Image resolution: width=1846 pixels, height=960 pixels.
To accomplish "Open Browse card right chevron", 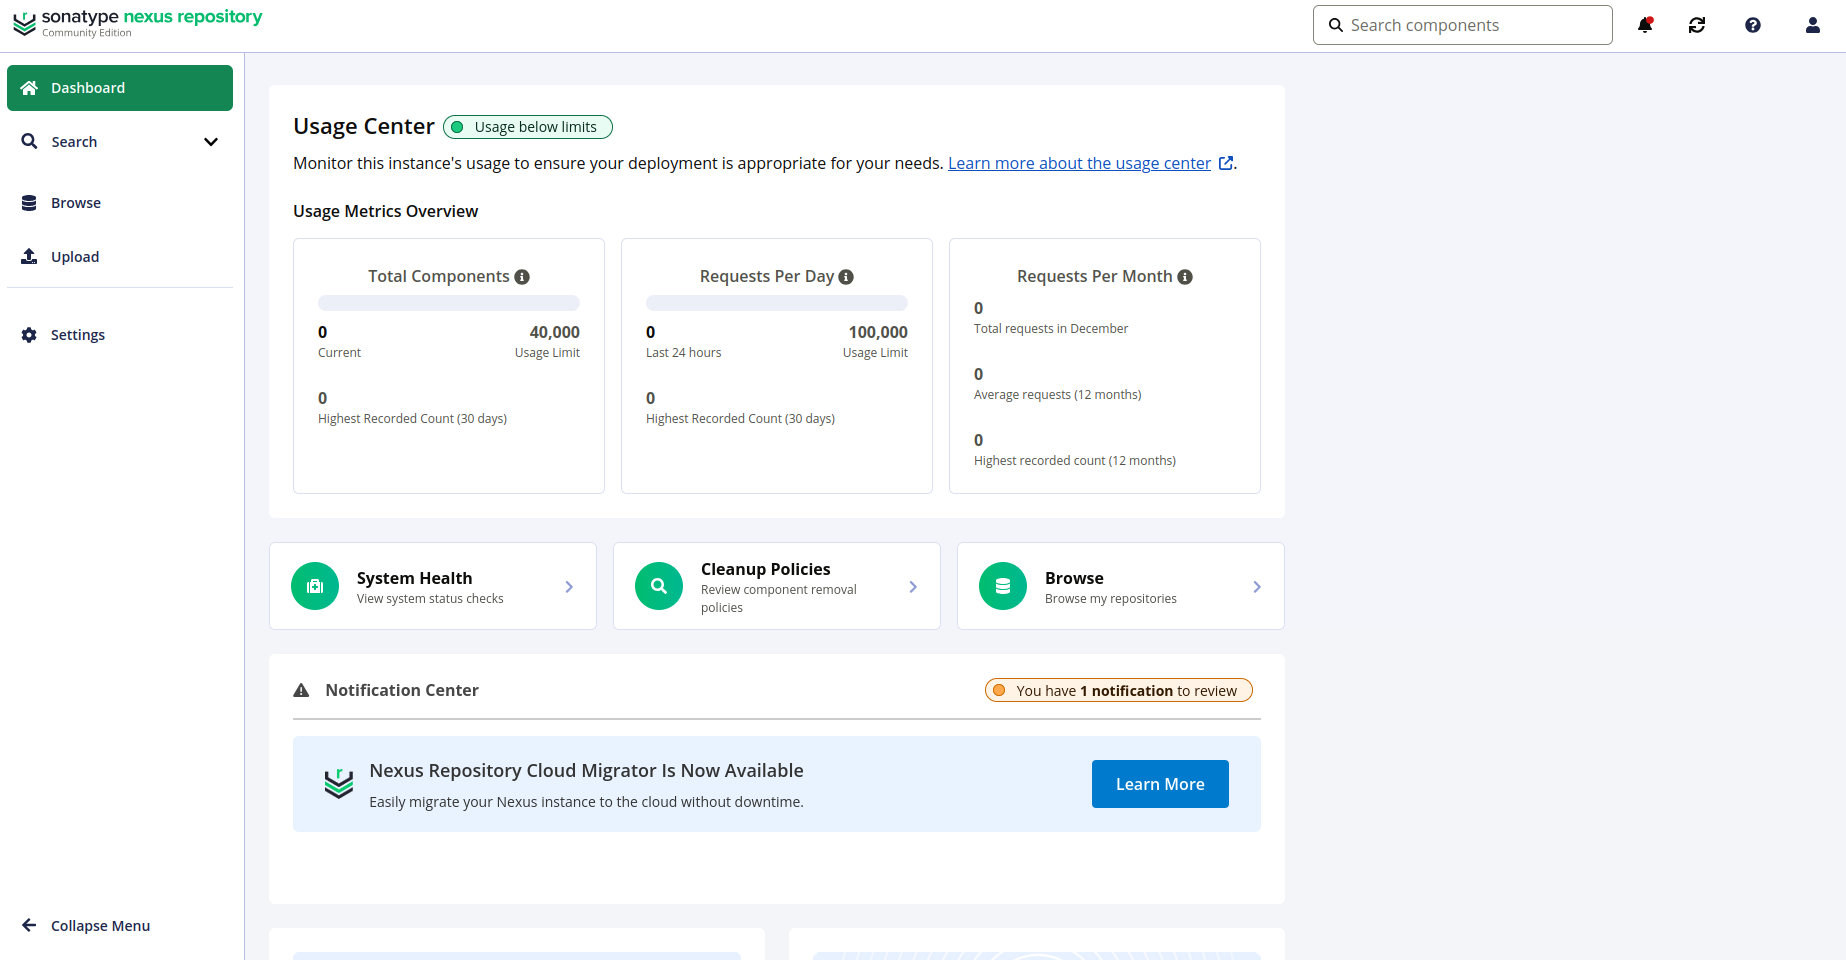I will 1257,587.
